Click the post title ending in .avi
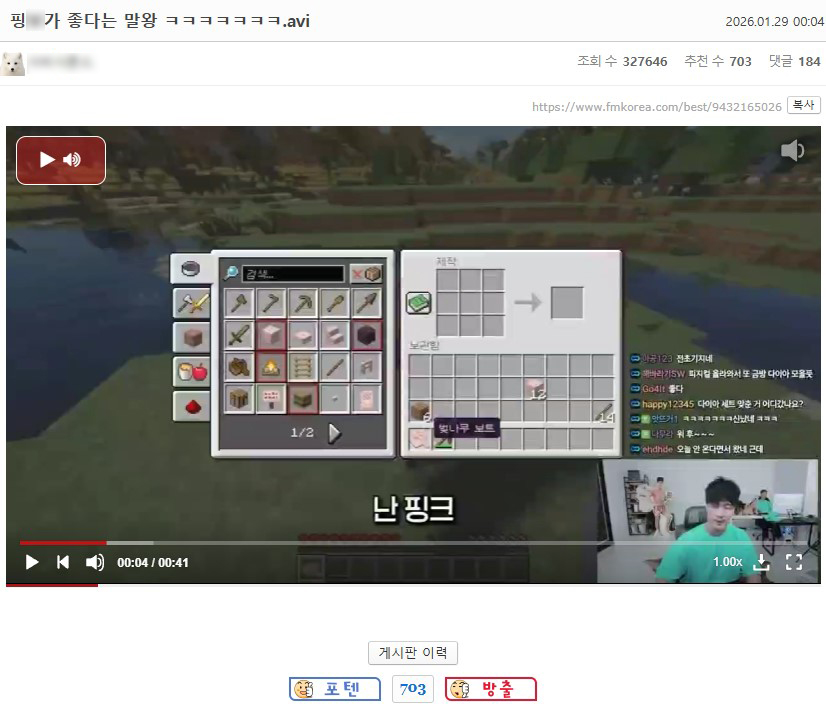The height and width of the screenshot is (708, 826). (x=160, y=21)
